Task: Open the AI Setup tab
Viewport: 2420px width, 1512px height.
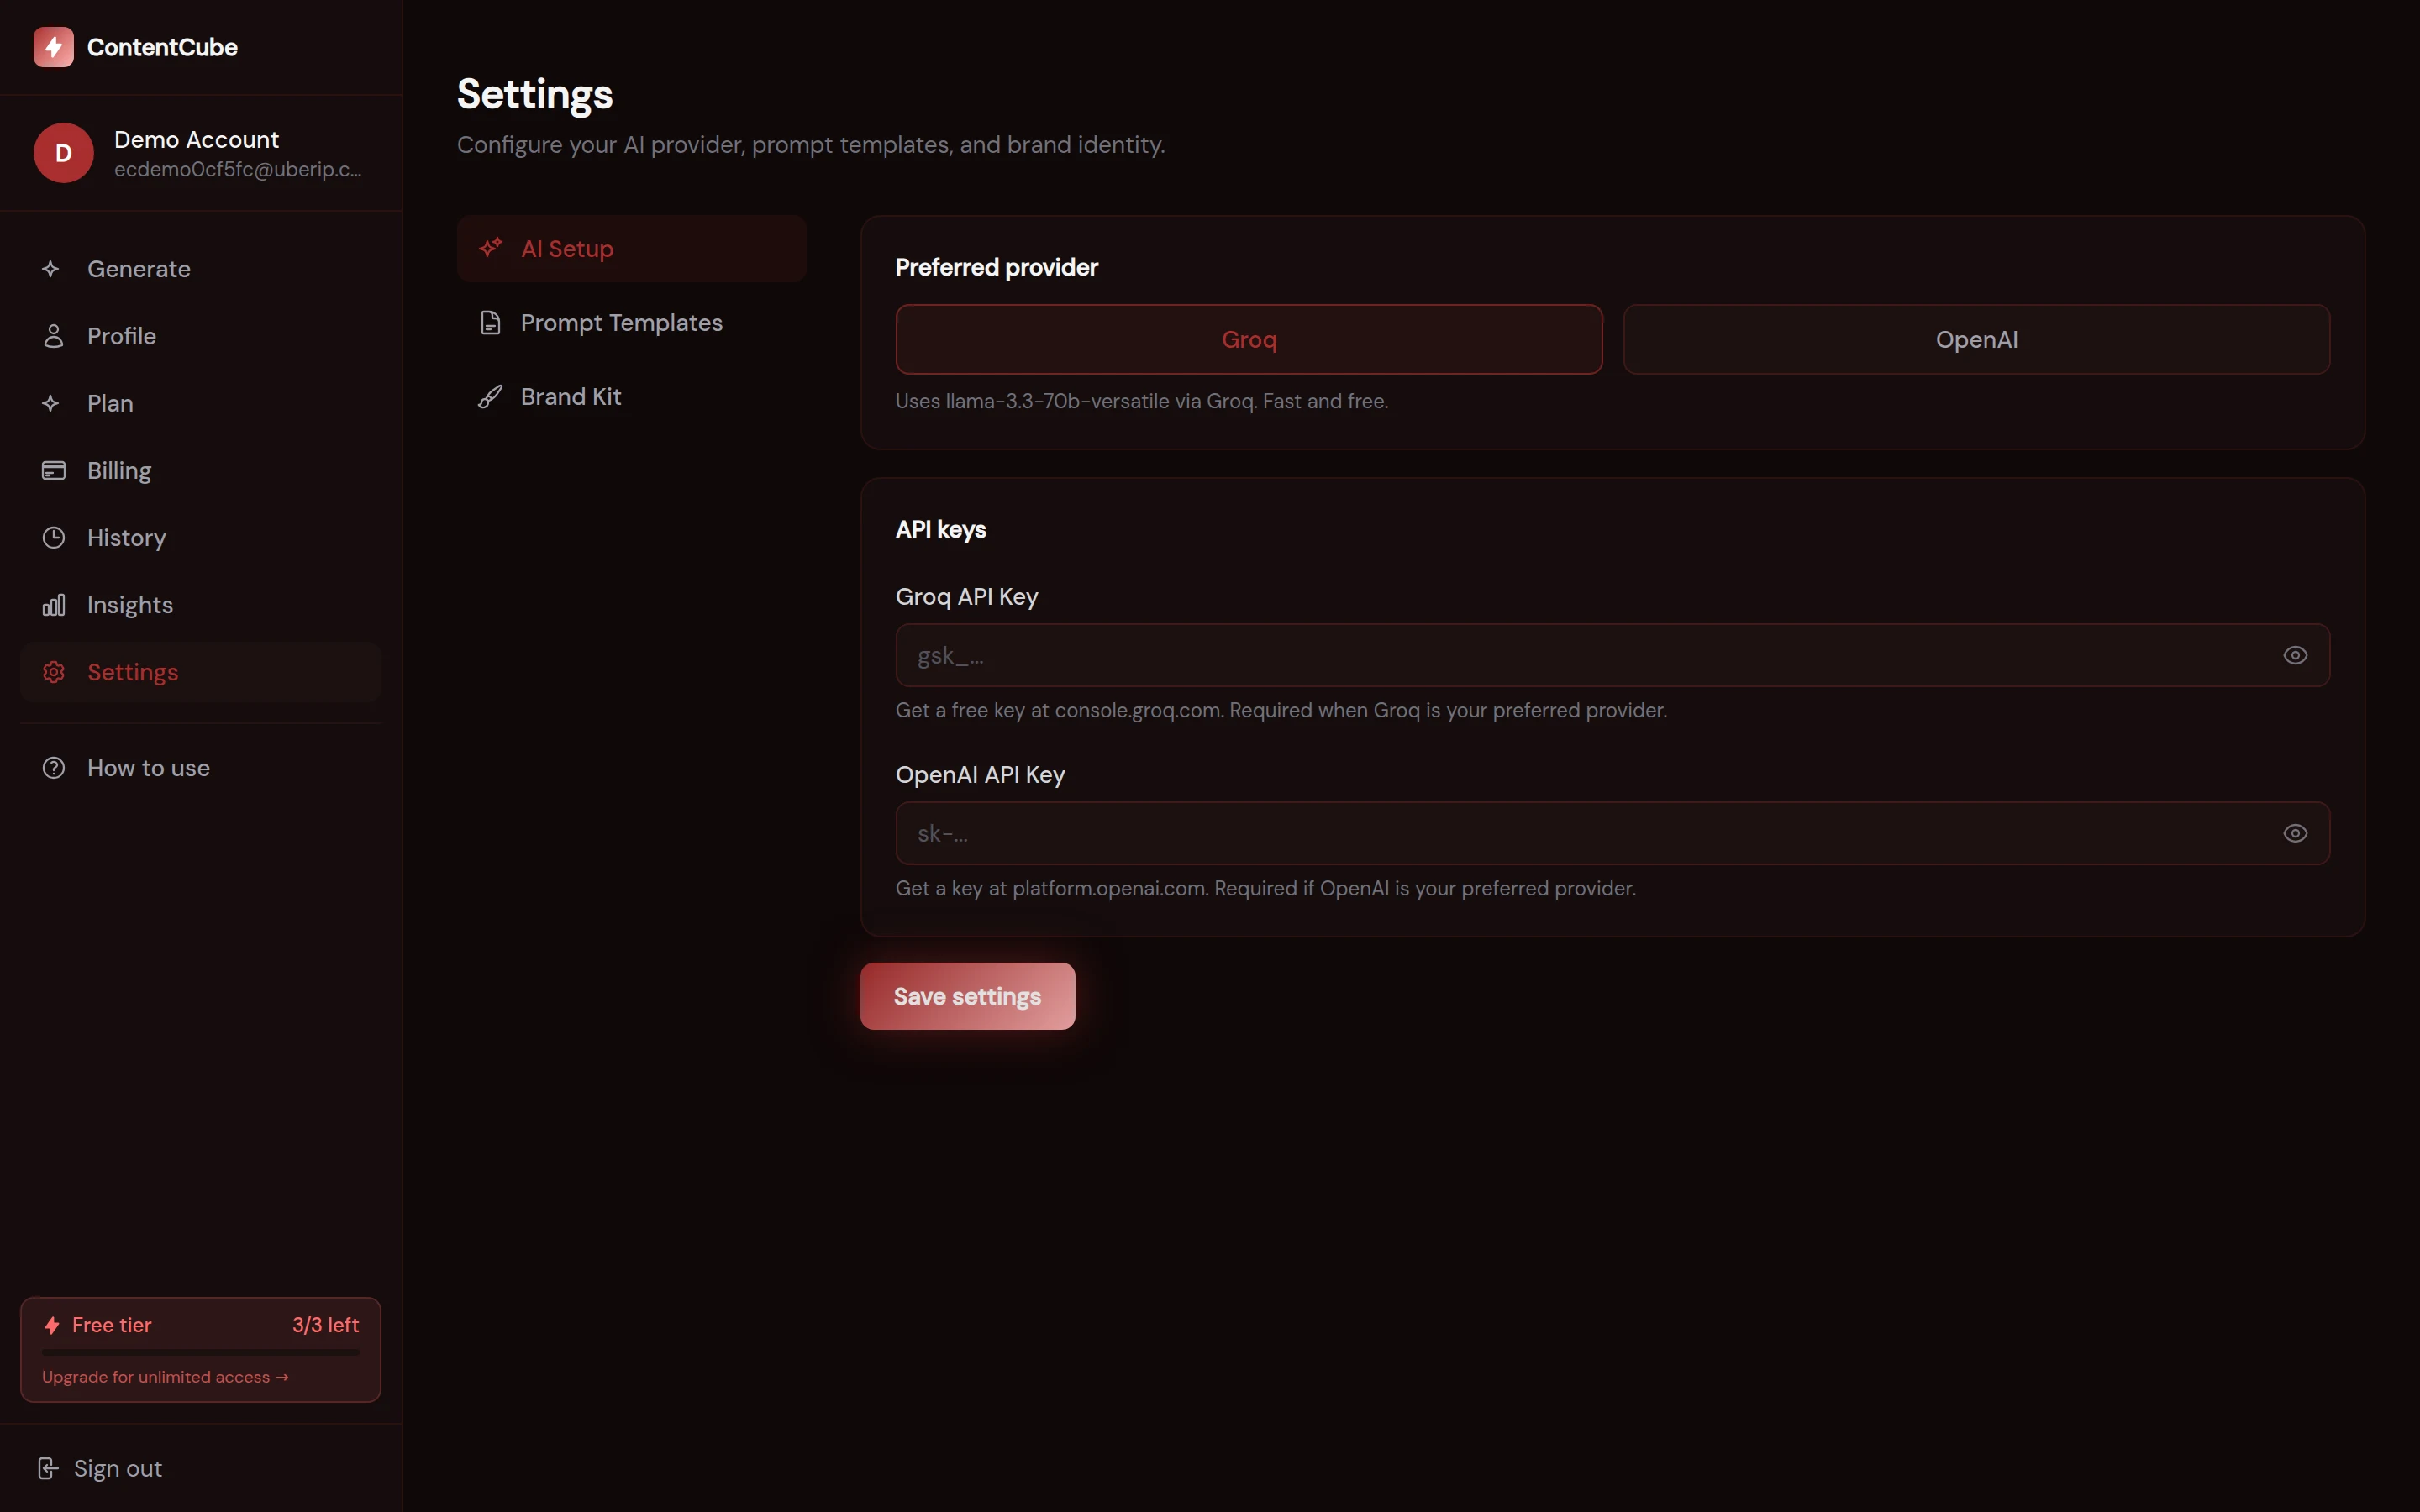Action: 631,248
